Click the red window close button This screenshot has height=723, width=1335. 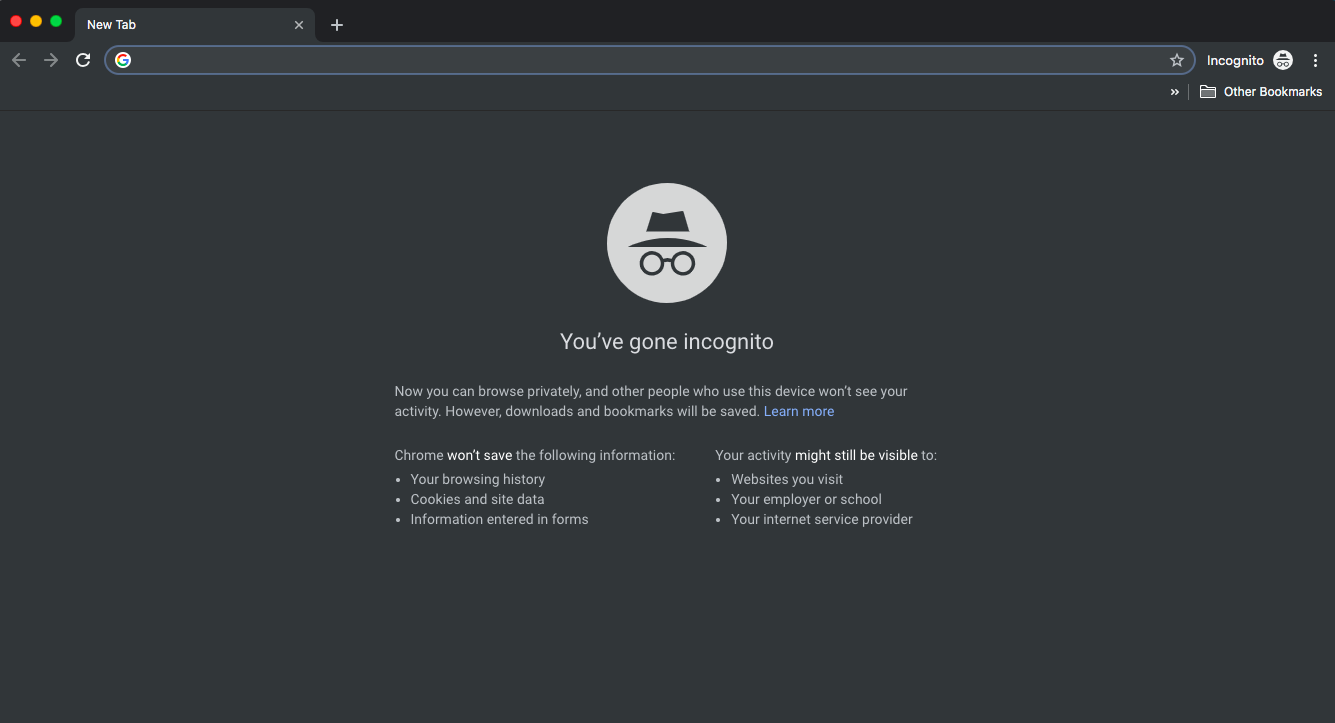[16, 21]
